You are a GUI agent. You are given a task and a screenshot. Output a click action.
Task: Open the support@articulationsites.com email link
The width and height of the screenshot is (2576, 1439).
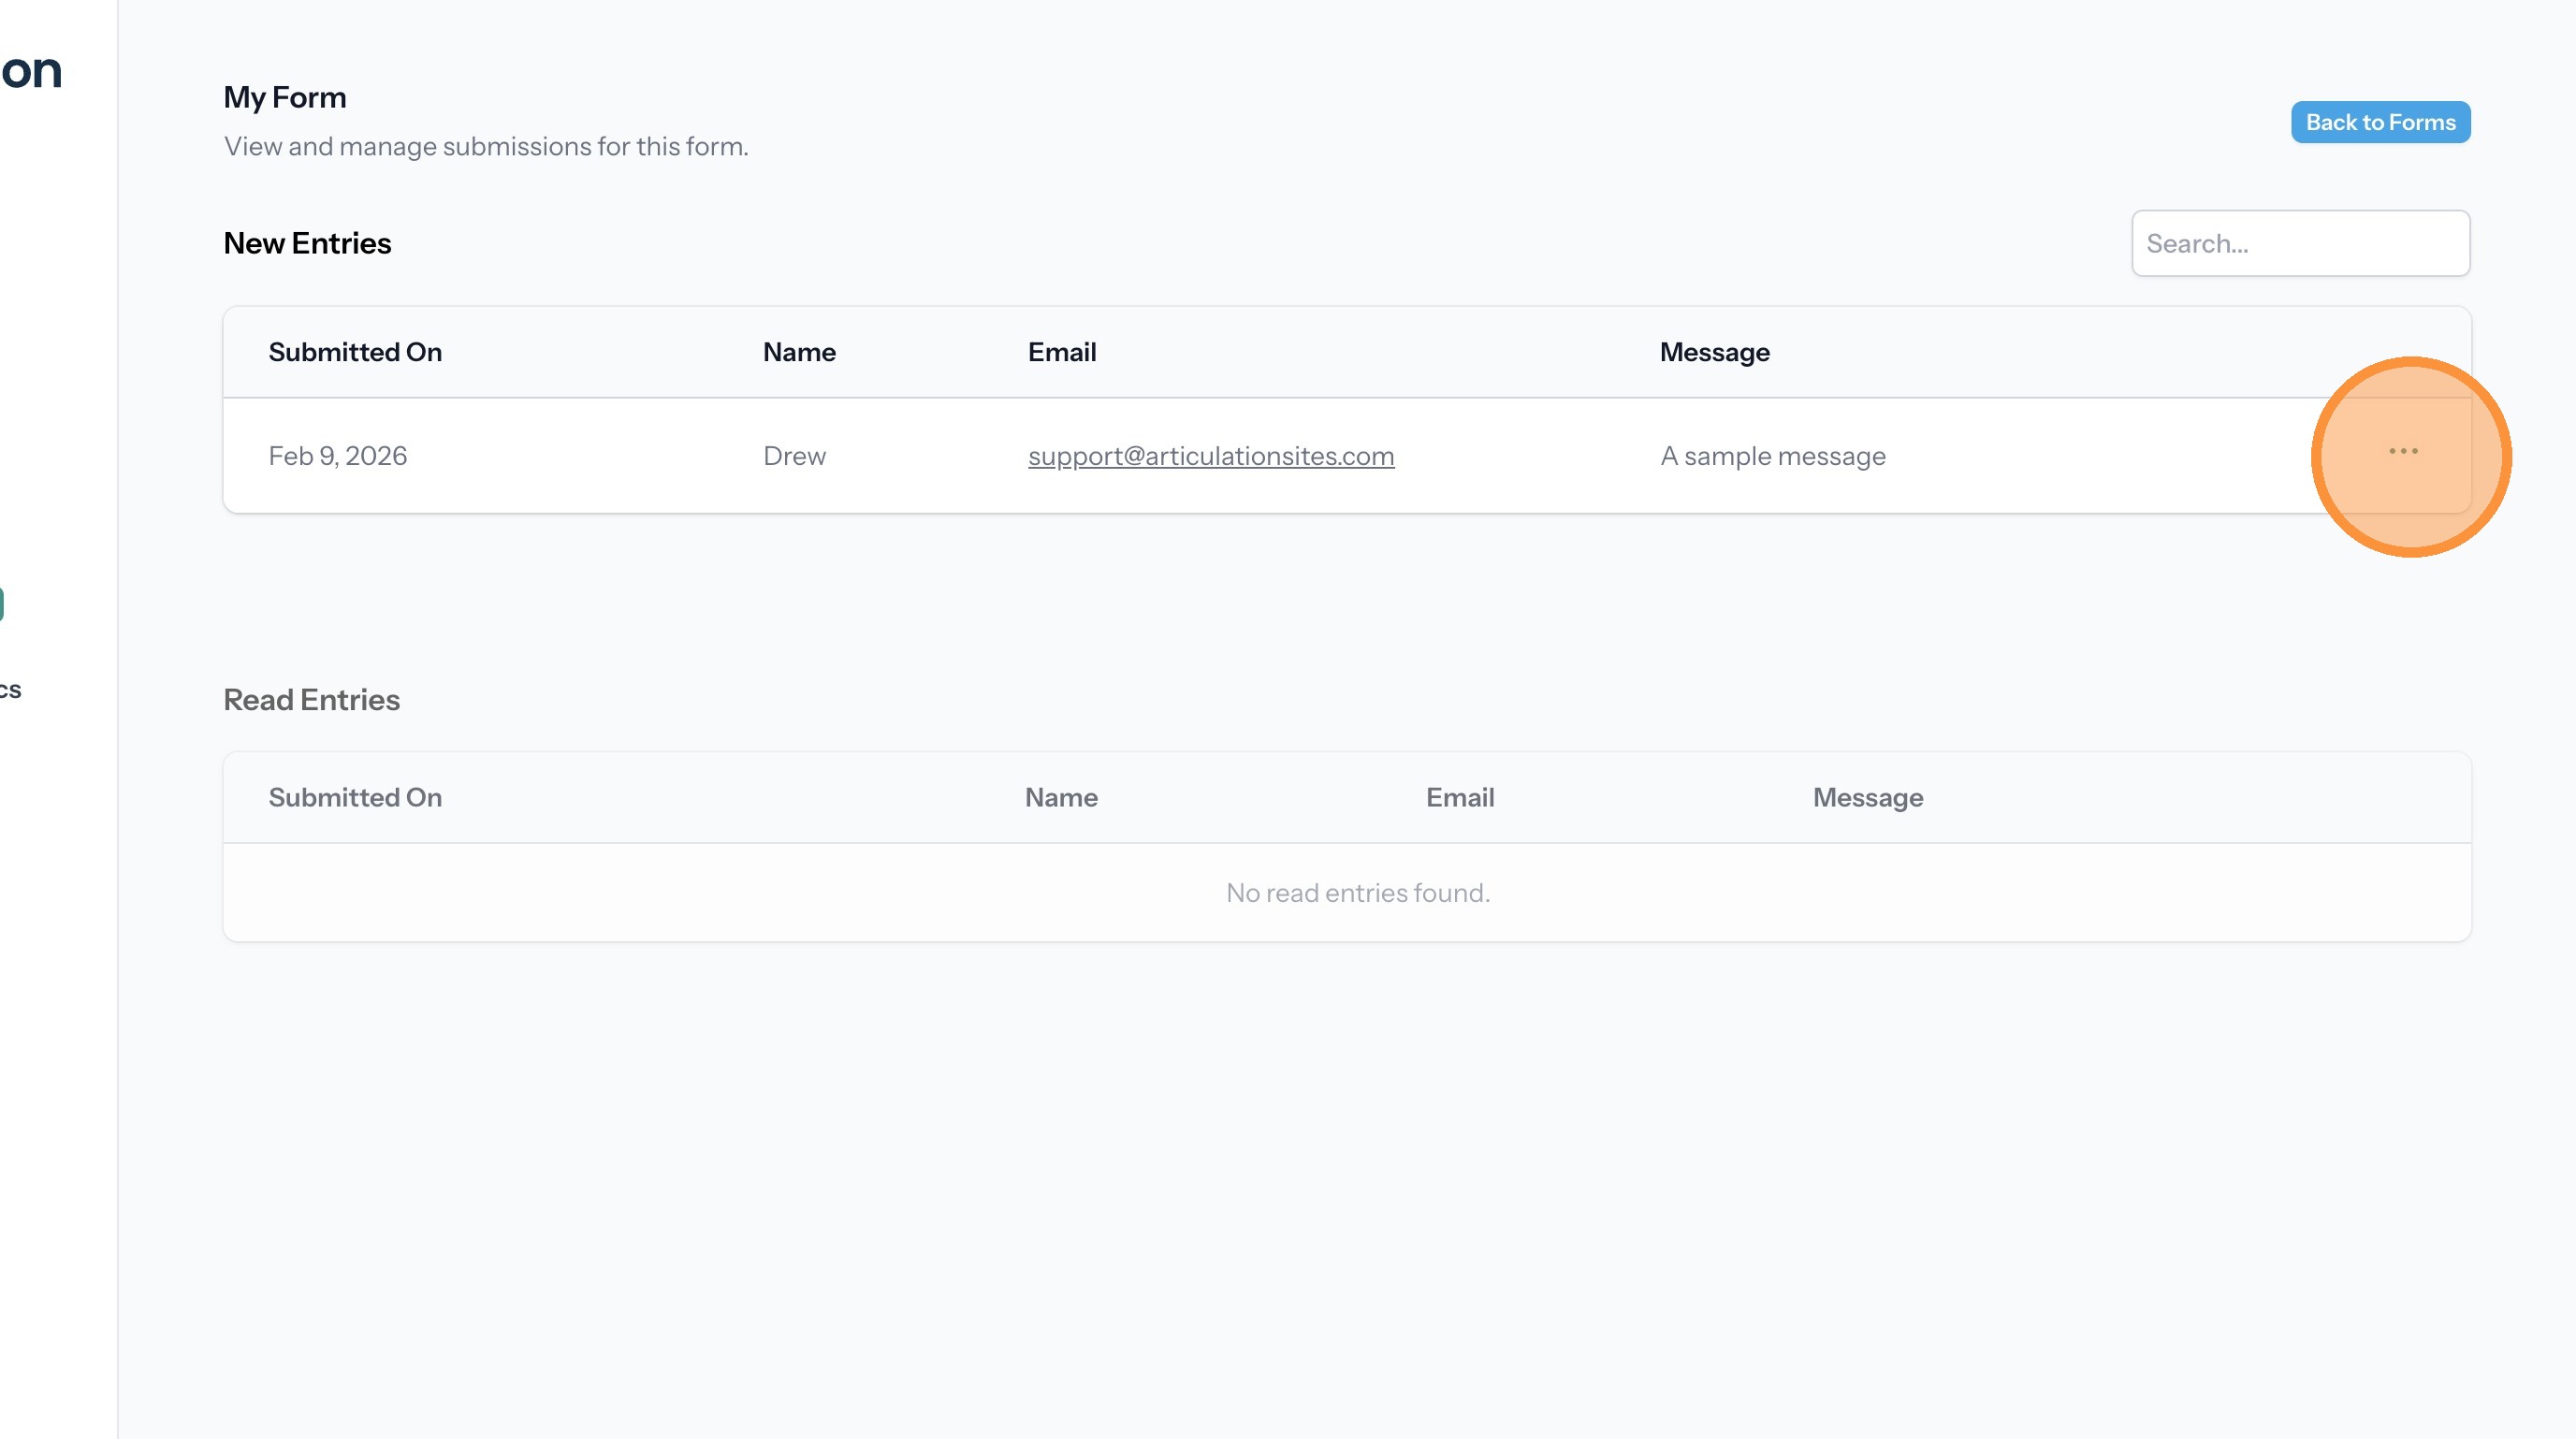[x=1210, y=456]
